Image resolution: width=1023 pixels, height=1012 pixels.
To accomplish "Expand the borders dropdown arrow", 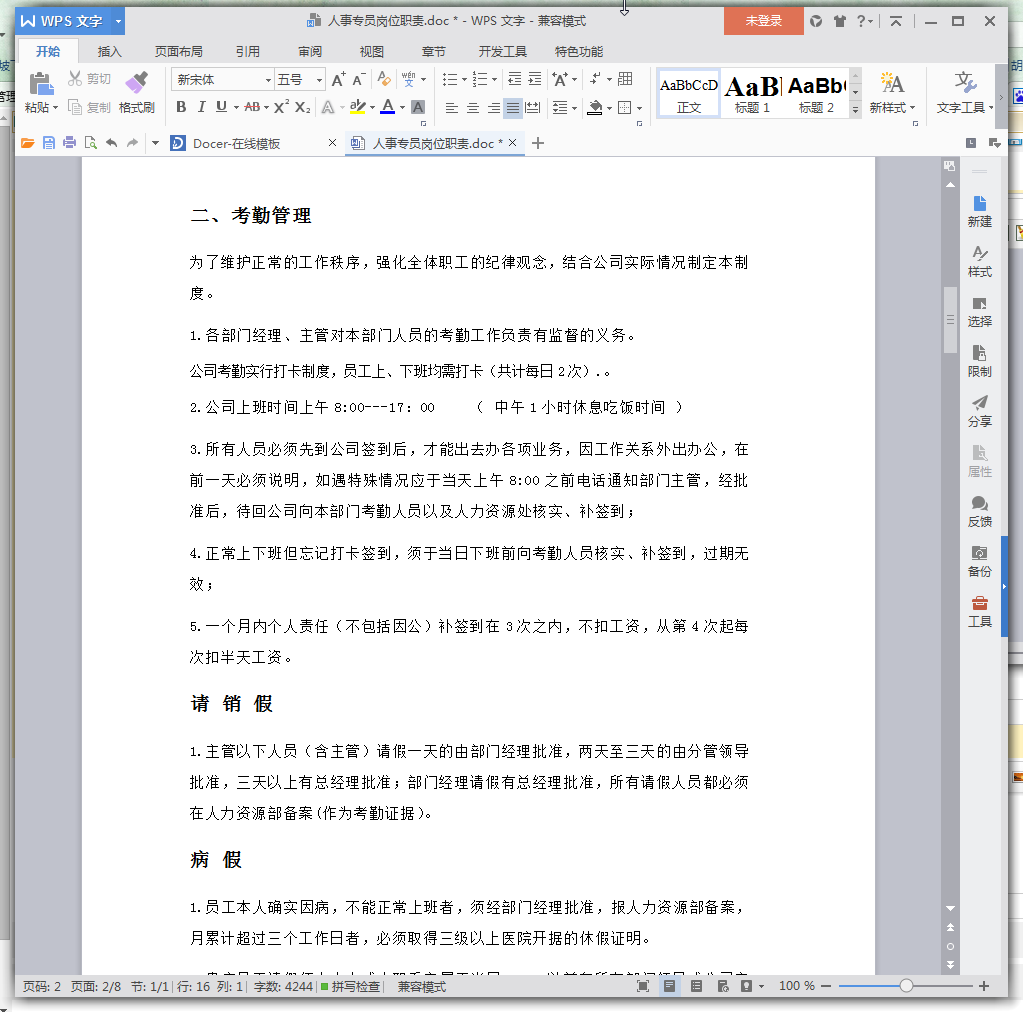I will pos(639,108).
